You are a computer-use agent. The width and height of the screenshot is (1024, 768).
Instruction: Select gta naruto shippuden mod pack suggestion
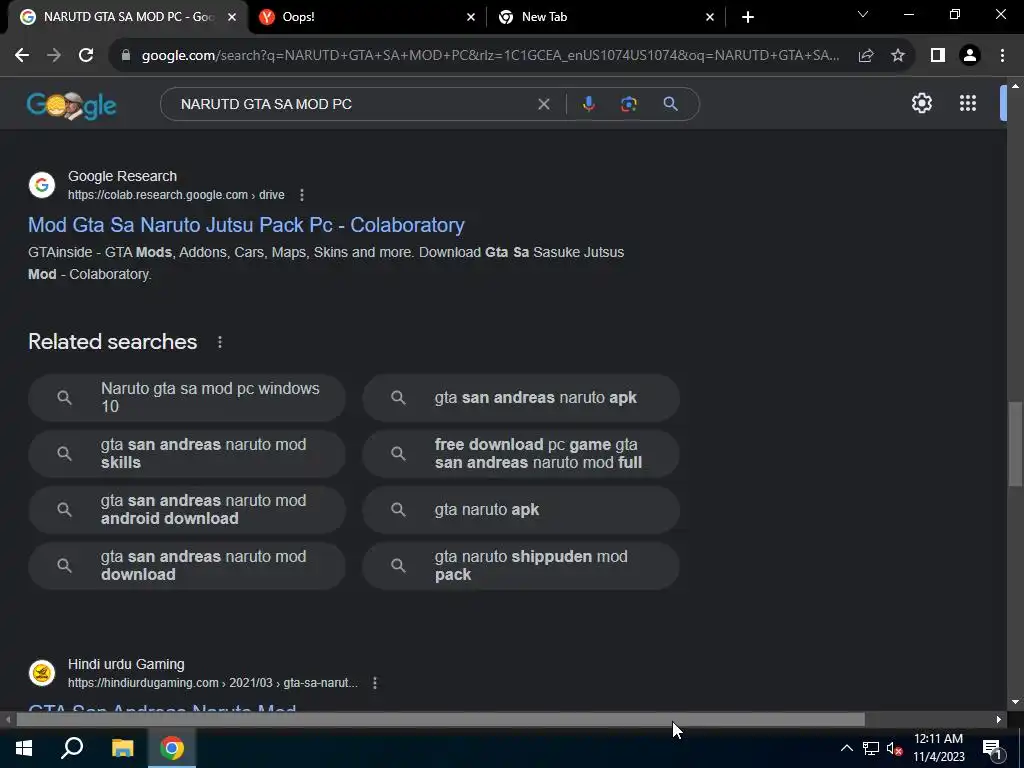click(x=521, y=566)
